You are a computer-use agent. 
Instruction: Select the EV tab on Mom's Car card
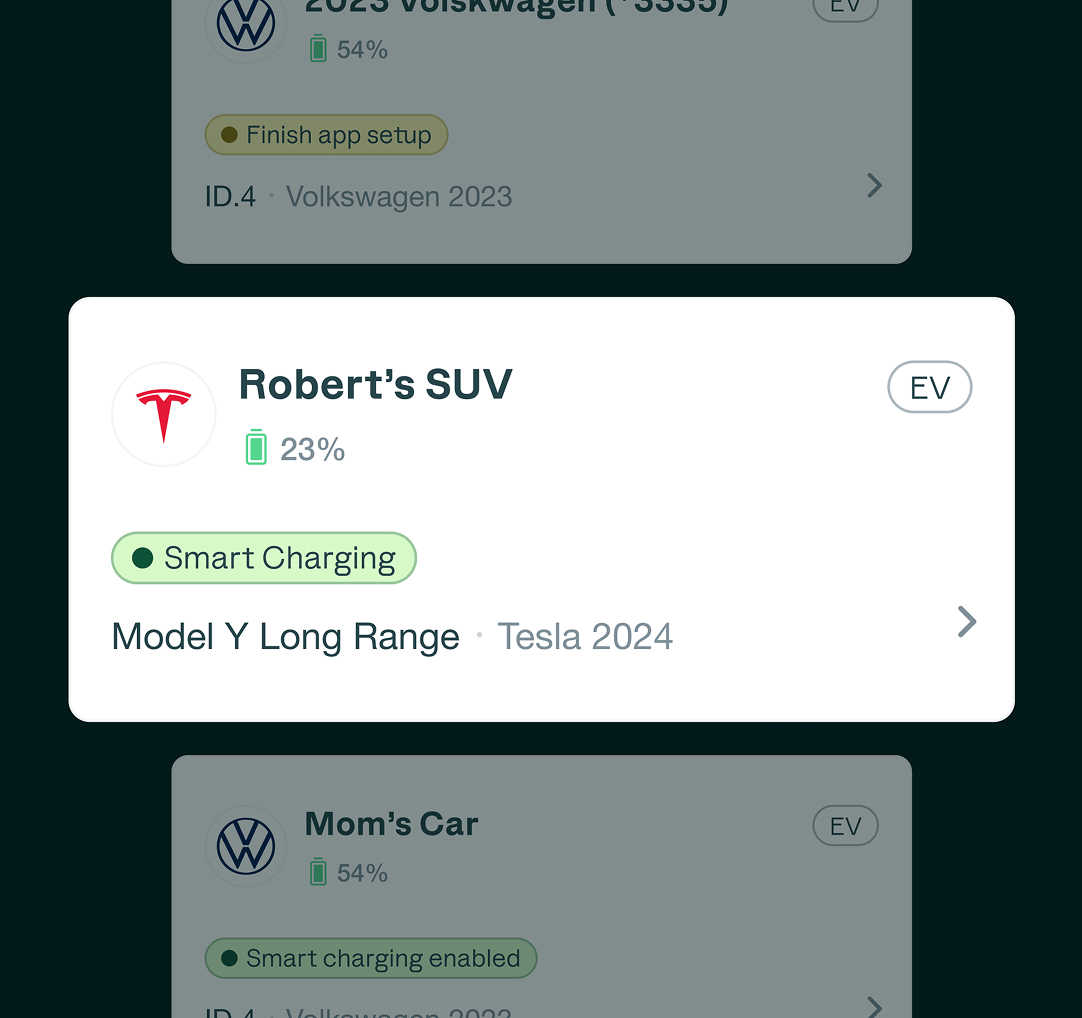[845, 825]
